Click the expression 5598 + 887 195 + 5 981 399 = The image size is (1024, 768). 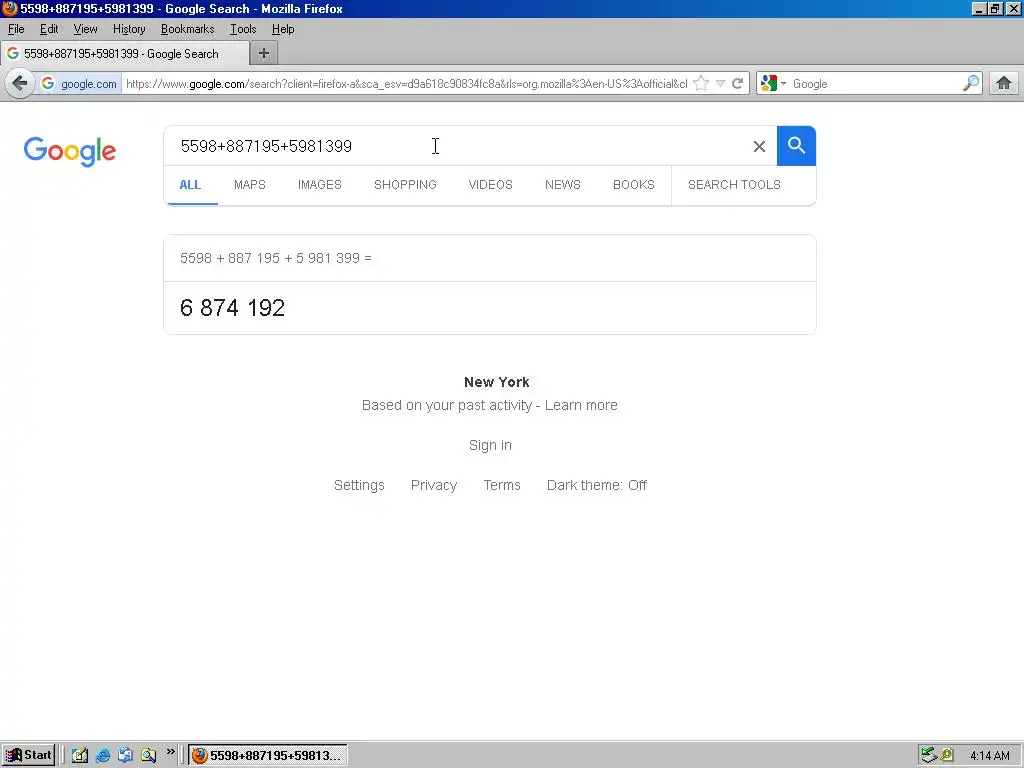click(276, 258)
